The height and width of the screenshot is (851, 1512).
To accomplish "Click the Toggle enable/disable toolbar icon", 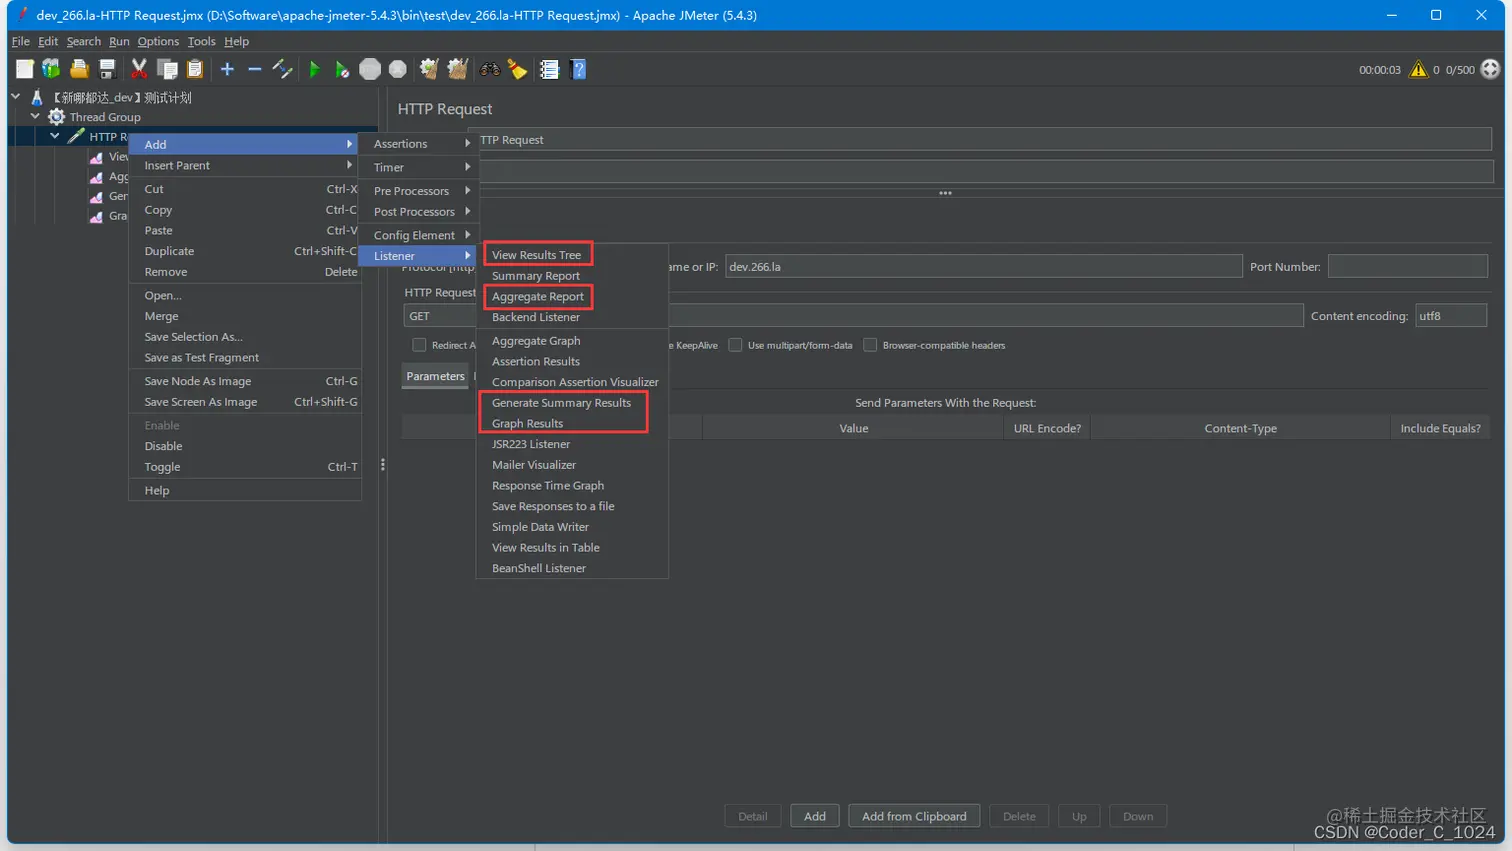I will point(283,69).
